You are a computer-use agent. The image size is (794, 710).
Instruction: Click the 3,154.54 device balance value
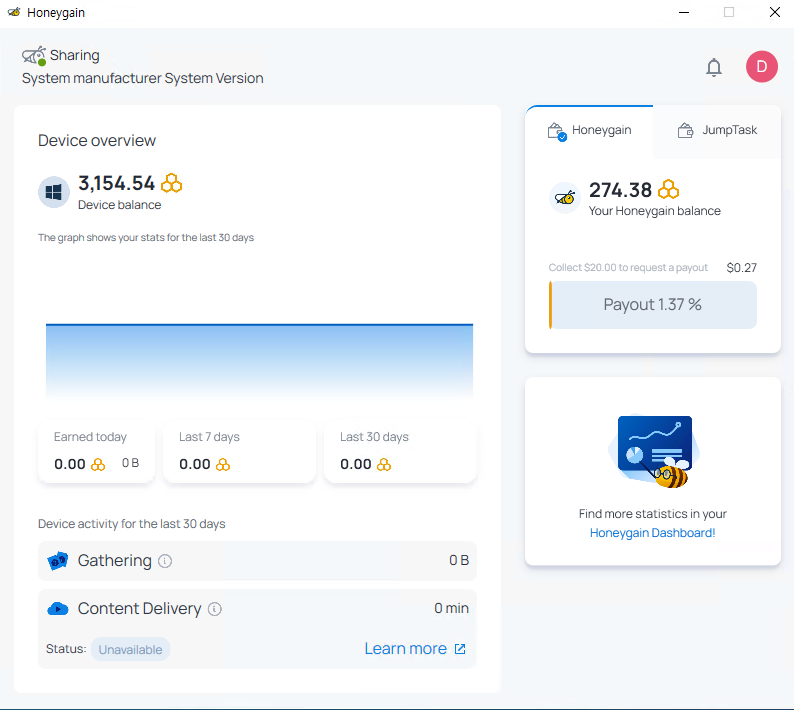click(116, 183)
